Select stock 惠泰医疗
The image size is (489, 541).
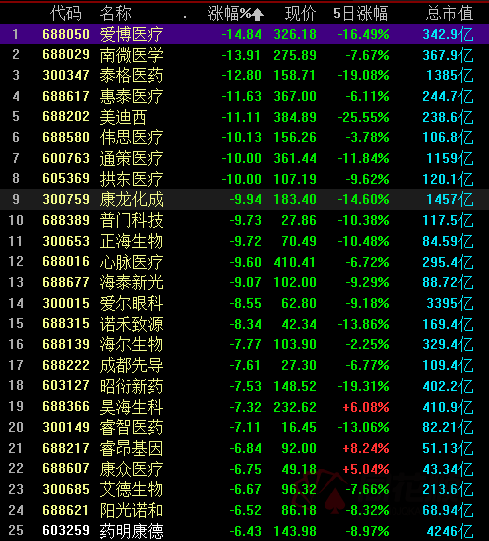coord(131,96)
